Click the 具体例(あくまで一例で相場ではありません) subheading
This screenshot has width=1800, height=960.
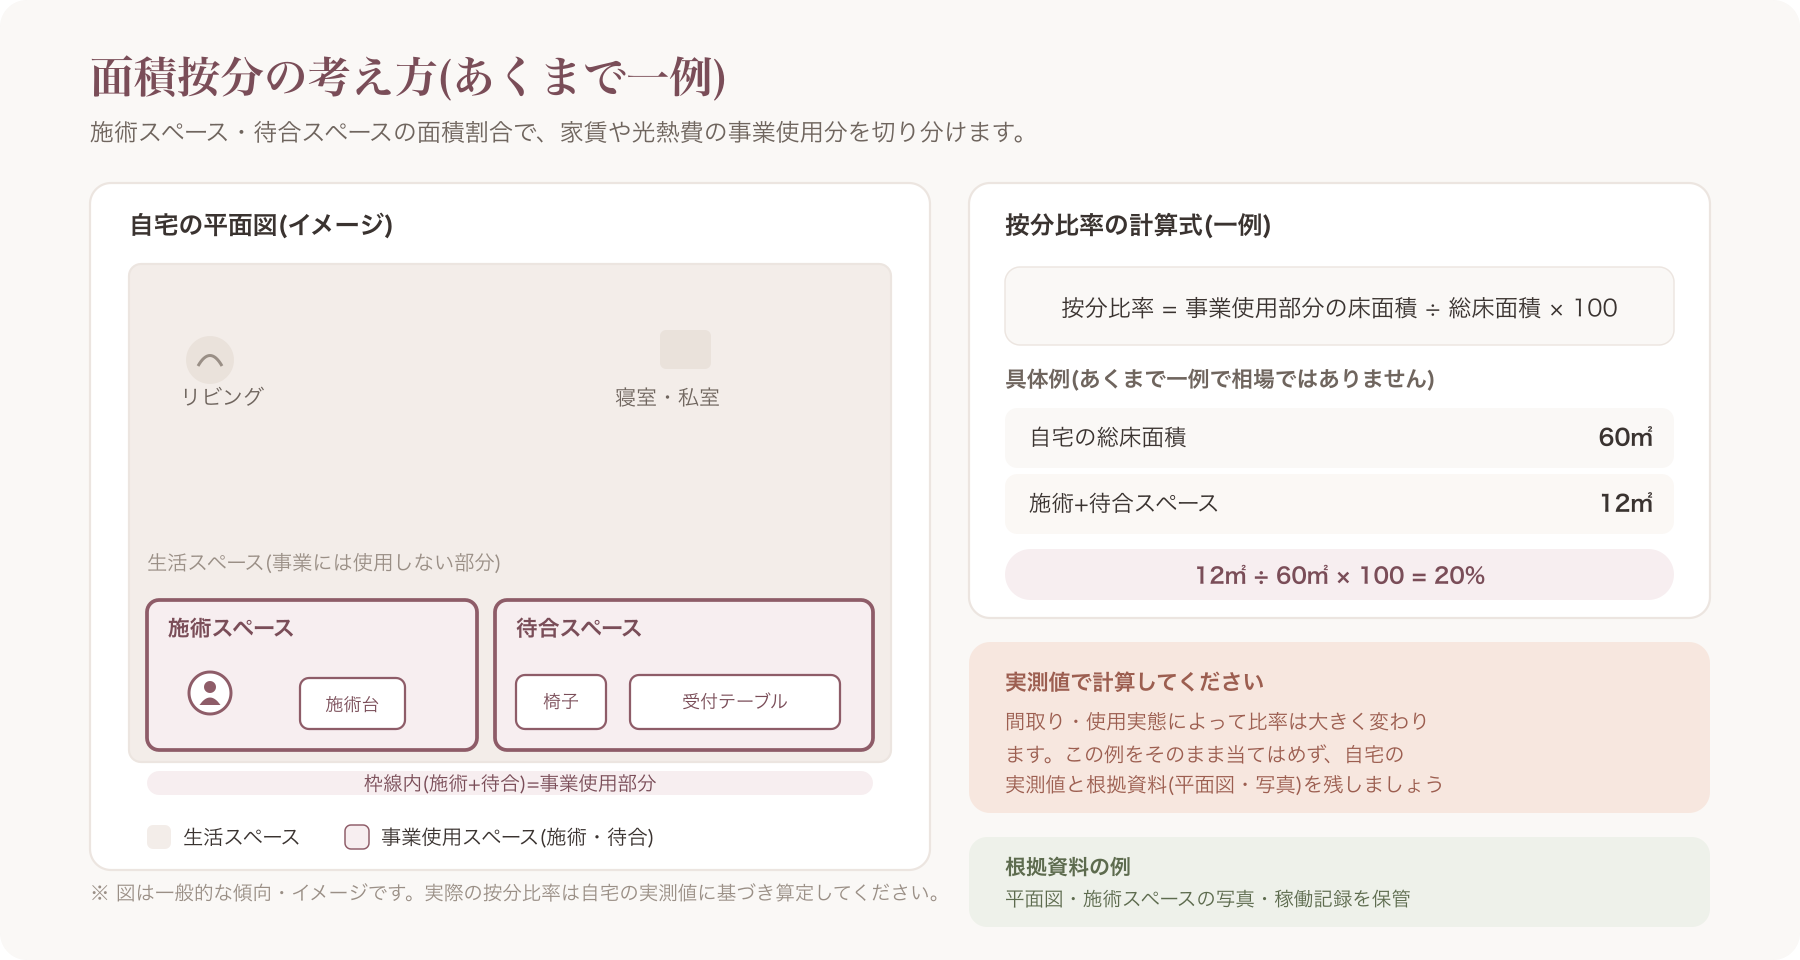(1220, 379)
